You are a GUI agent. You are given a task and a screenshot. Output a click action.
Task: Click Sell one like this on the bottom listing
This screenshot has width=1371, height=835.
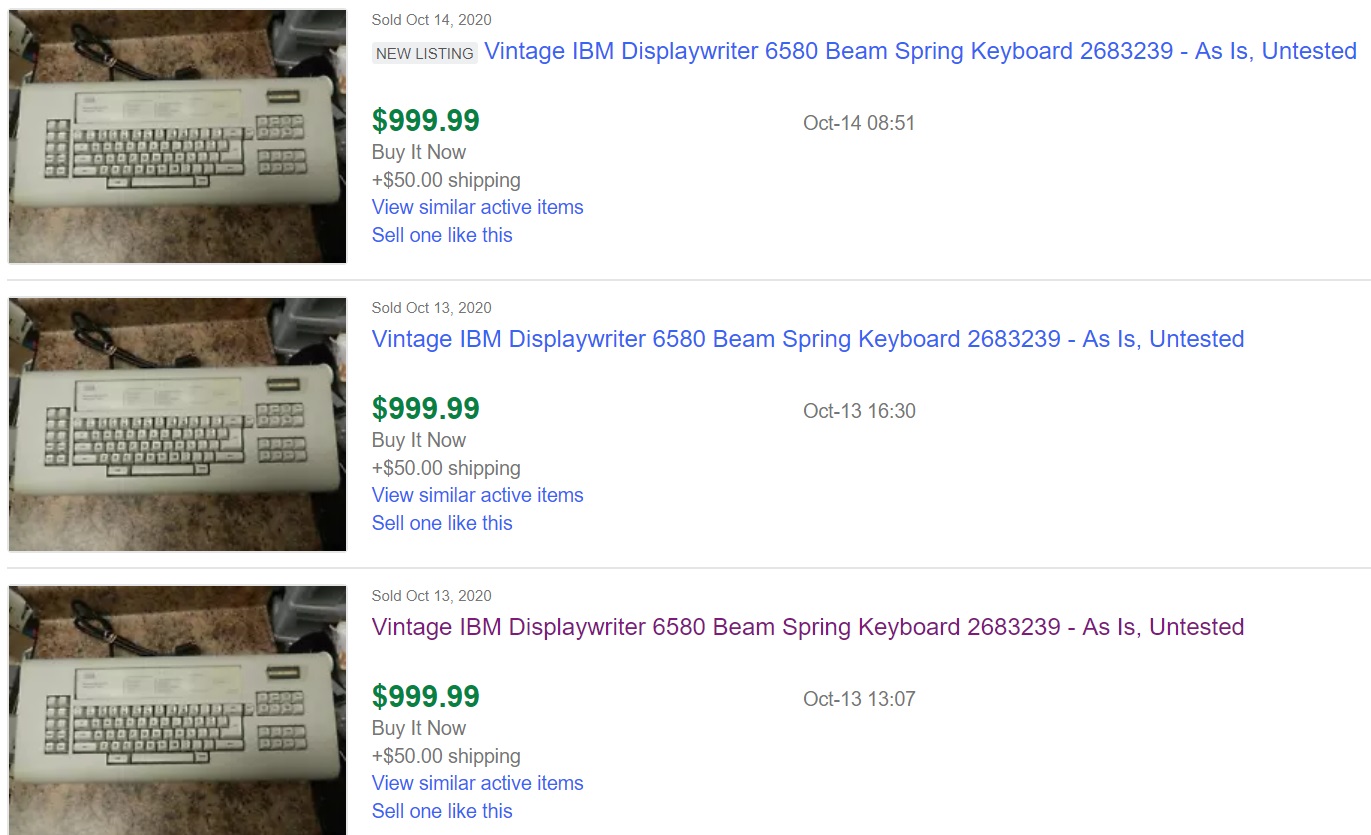[x=442, y=811]
